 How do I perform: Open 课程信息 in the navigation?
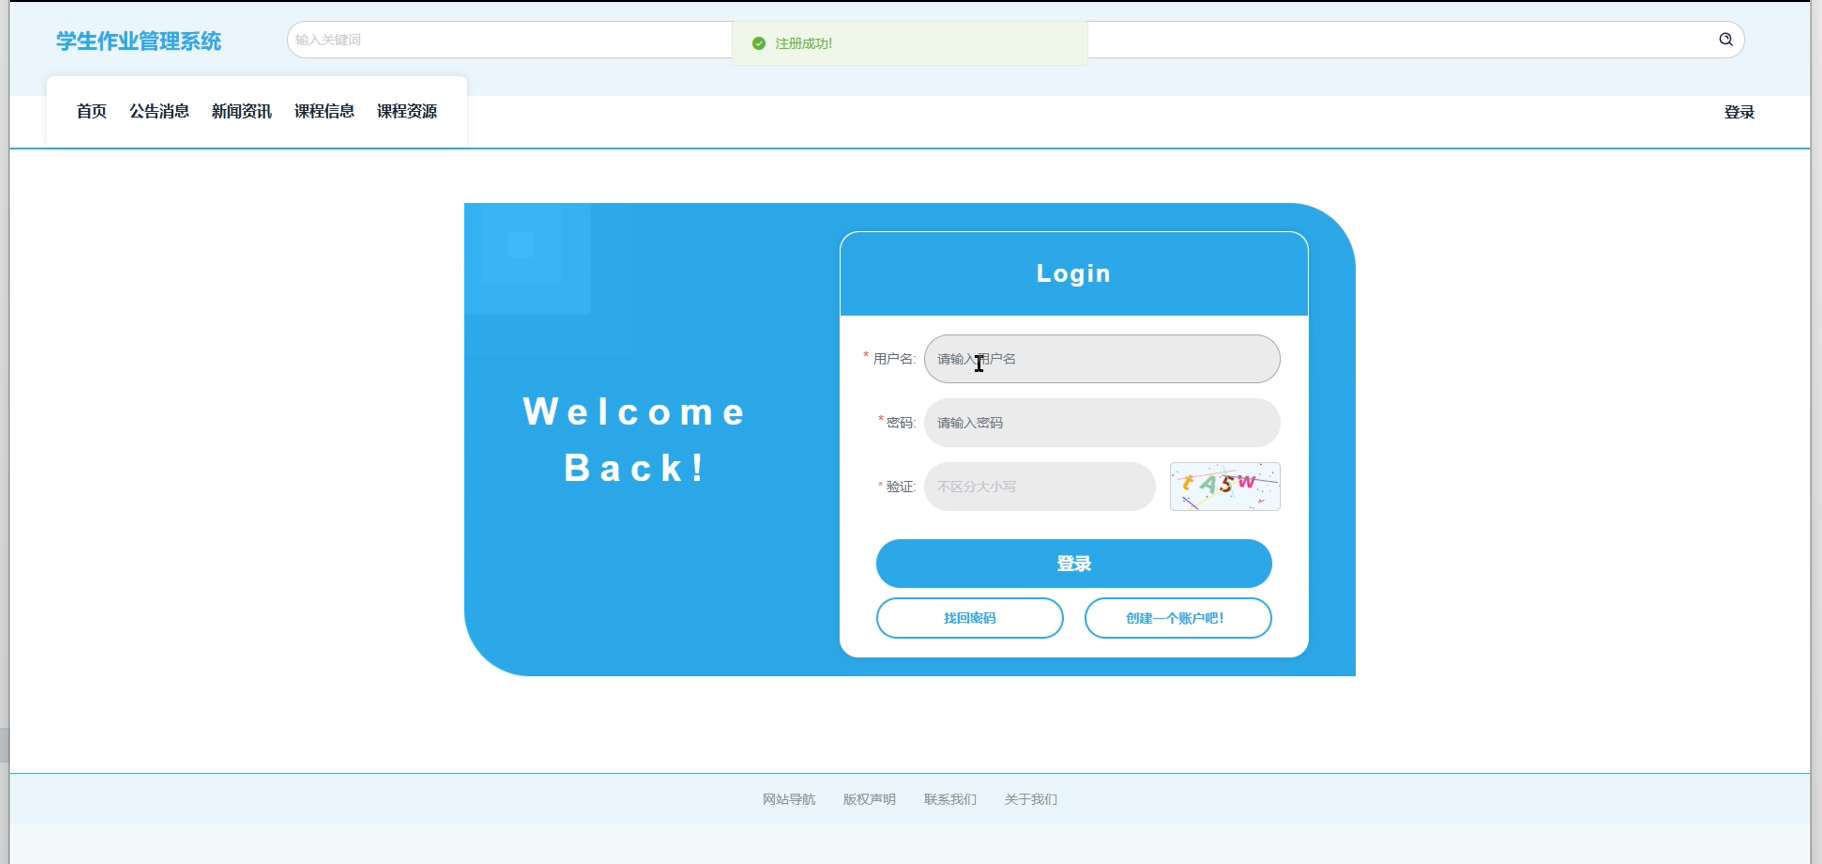[324, 111]
